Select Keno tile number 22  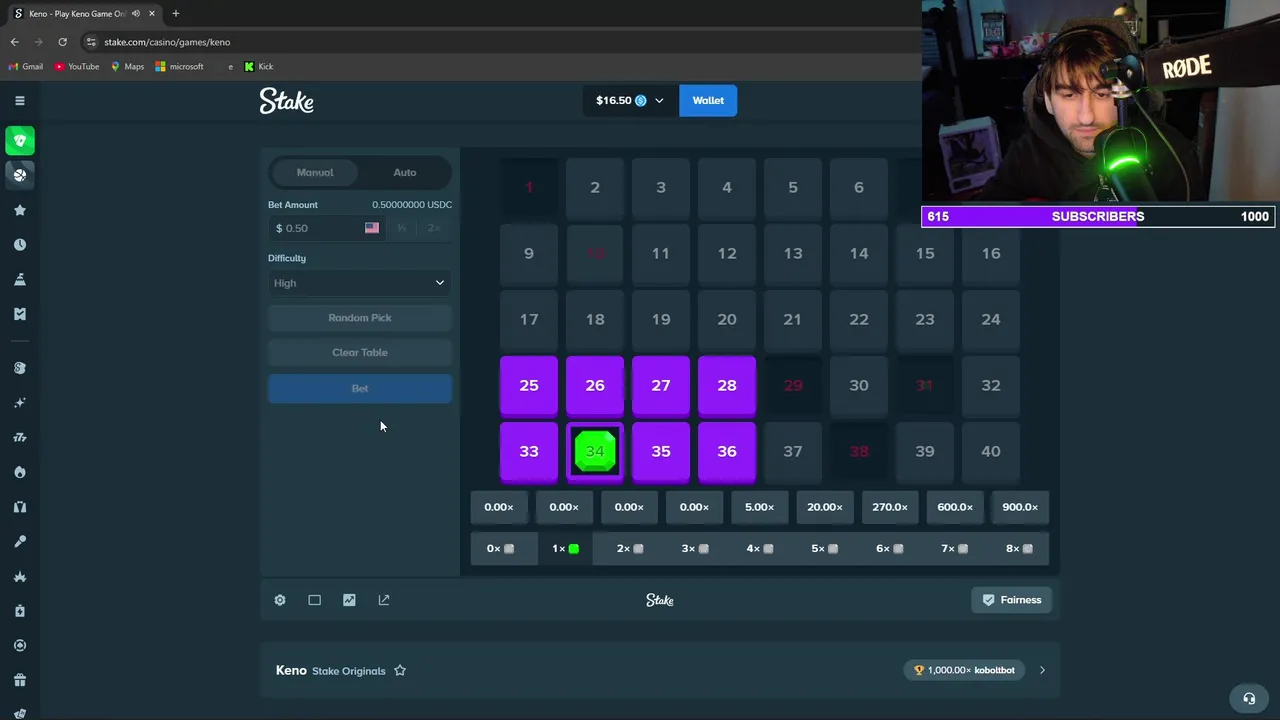pyautogui.click(x=859, y=319)
